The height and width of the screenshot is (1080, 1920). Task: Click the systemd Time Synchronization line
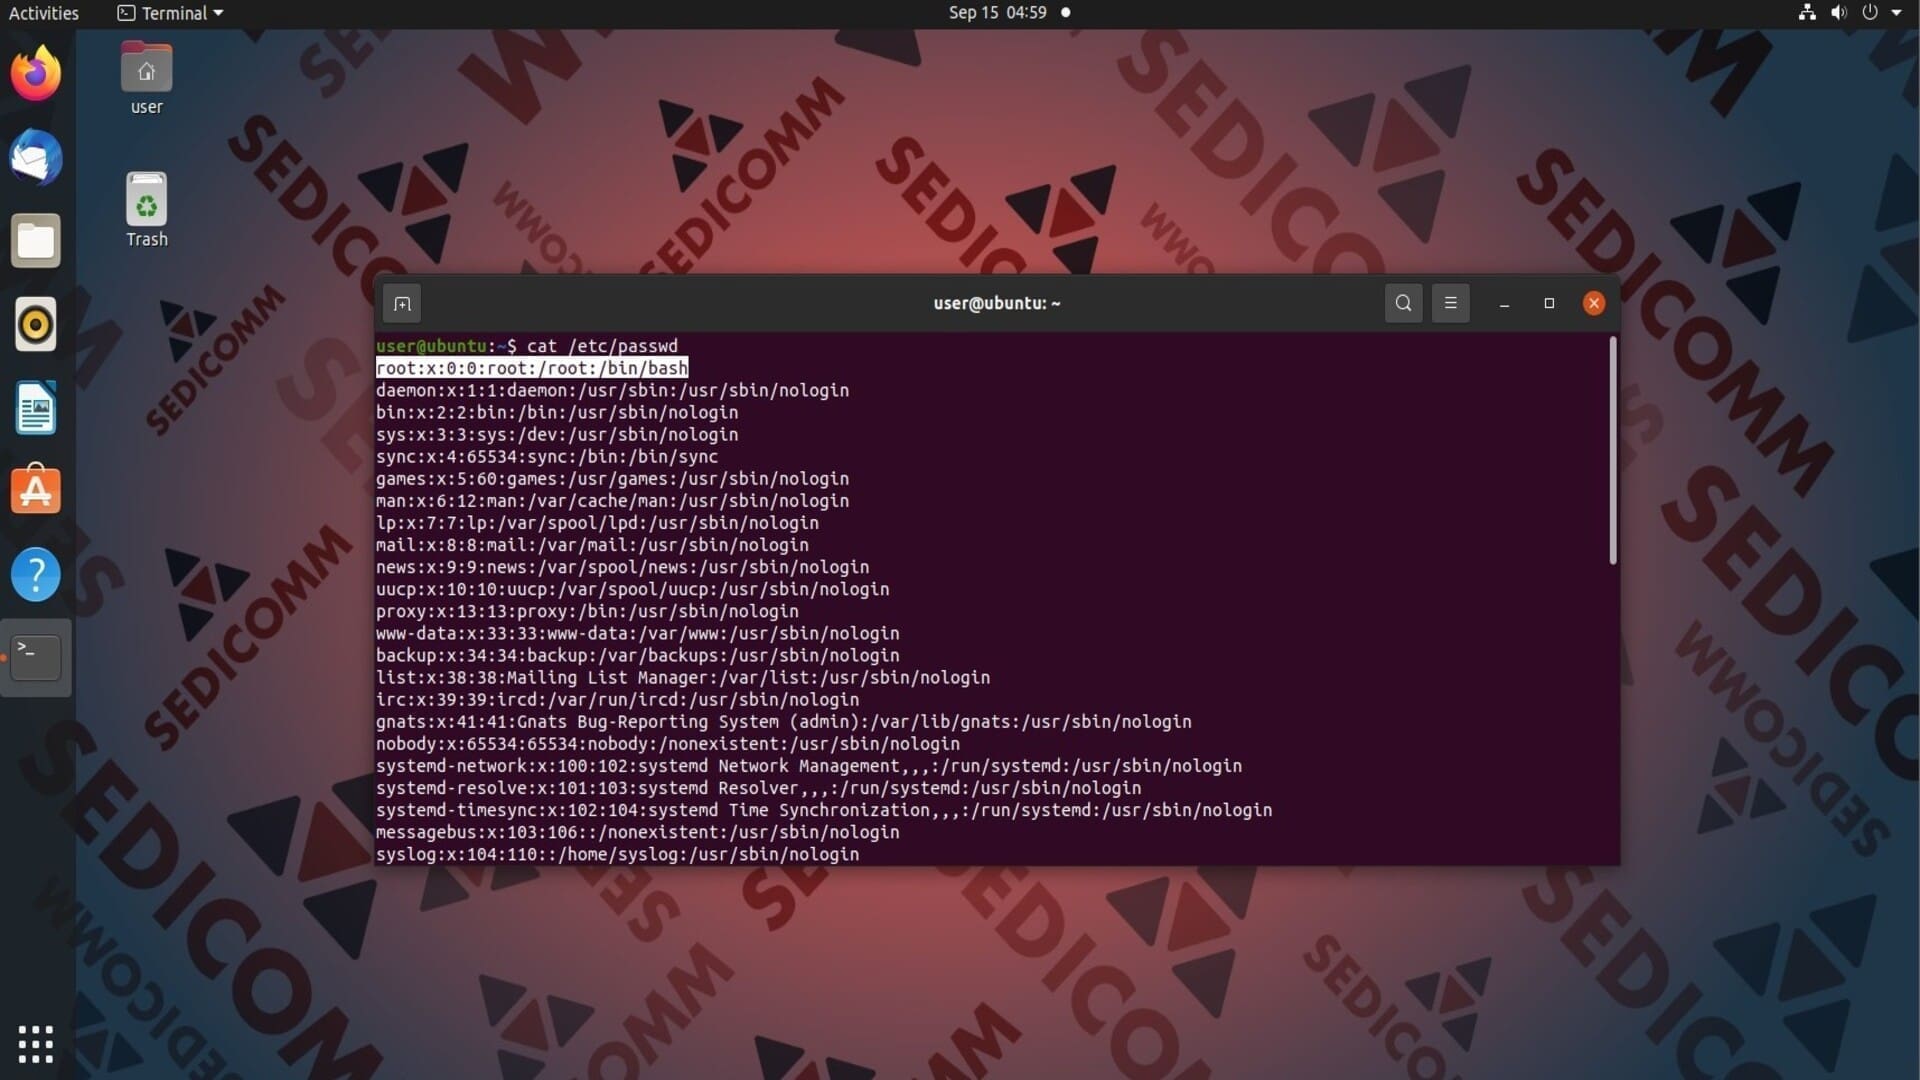pyautogui.click(x=824, y=810)
